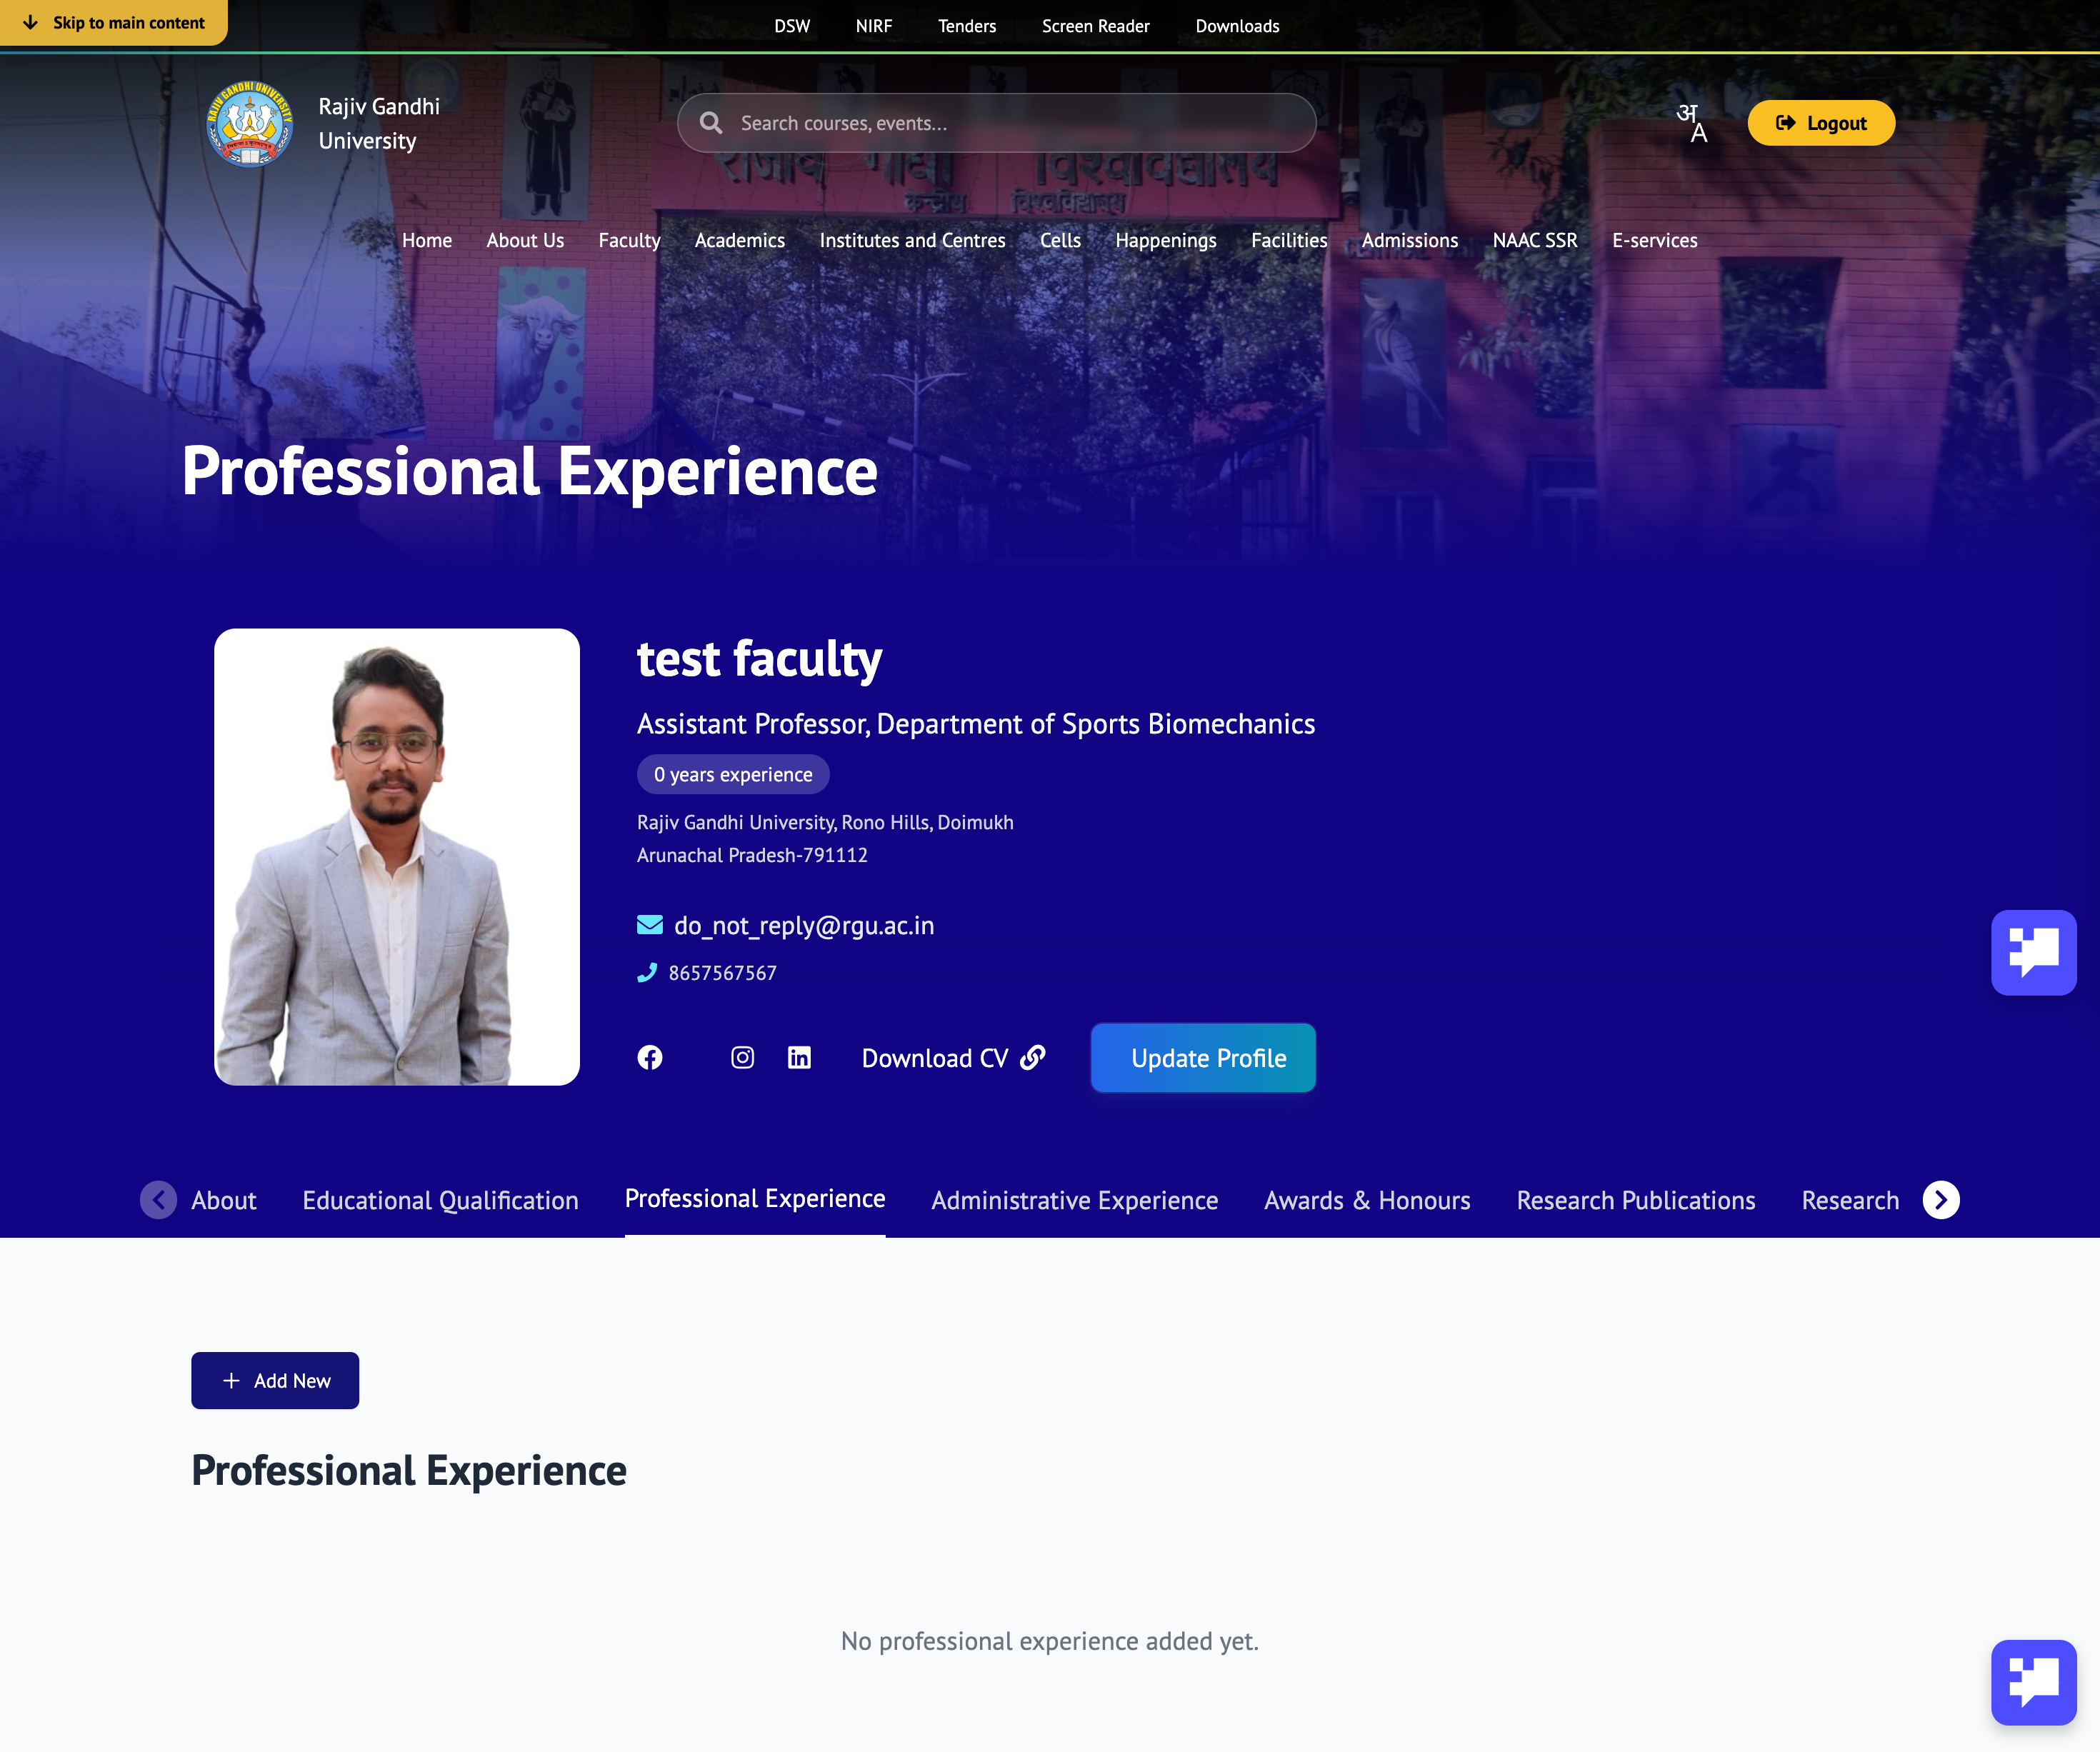Open the Facebook profile icon
This screenshot has width=2100, height=1752.
[x=650, y=1058]
